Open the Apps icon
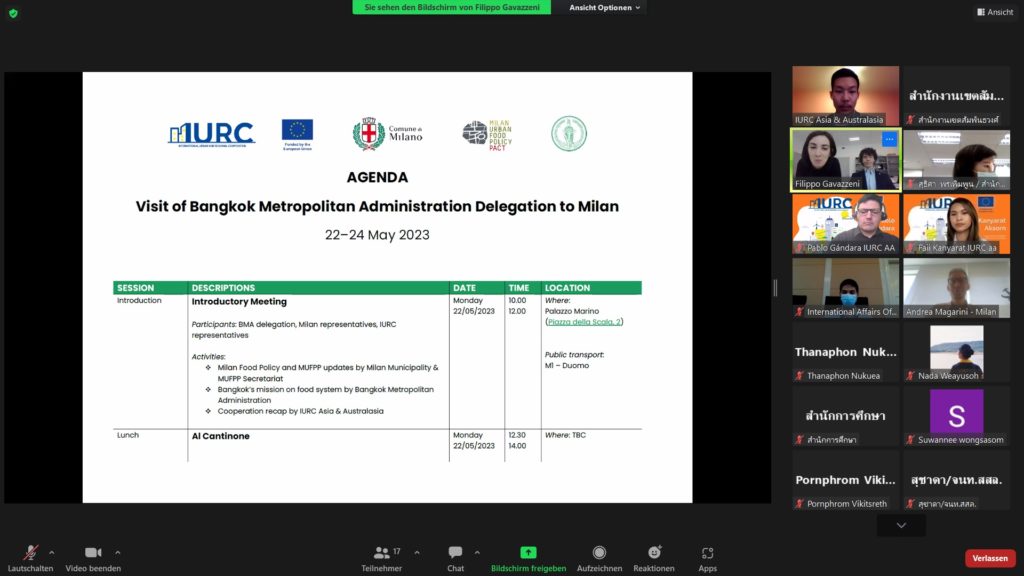Image resolution: width=1024 pixels, height=576 pixels. pyautogui.click(x=707, y=552)
